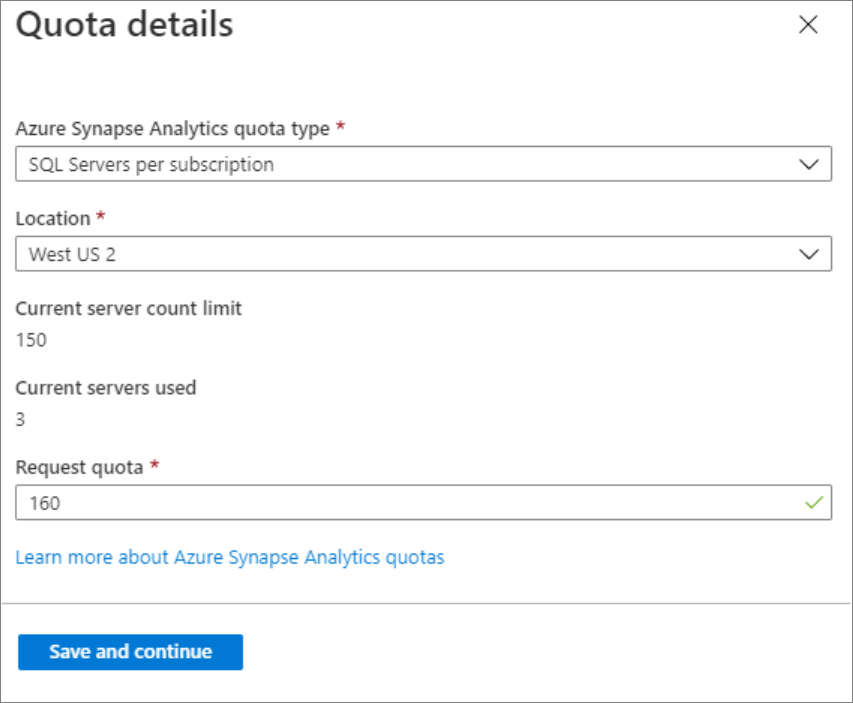Expand the quota type dropdown chevron

810,165
